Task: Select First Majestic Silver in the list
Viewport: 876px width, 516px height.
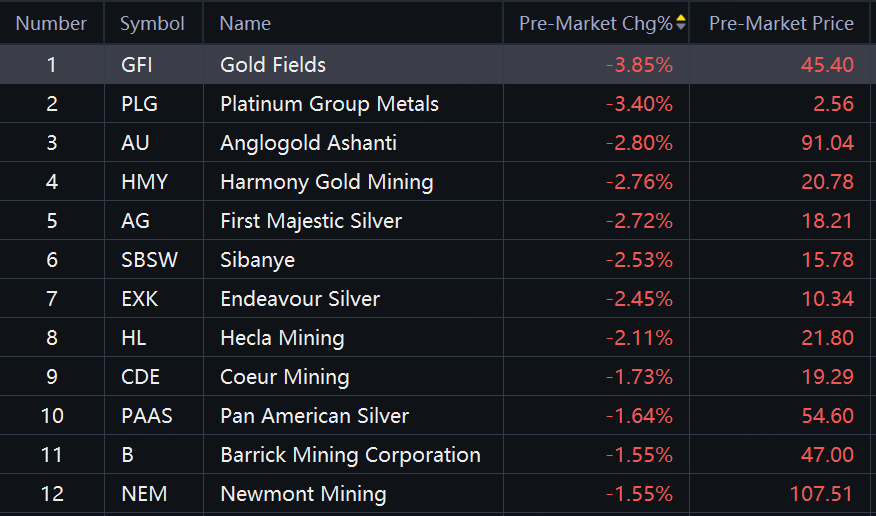Action: (x=311, y=221)
